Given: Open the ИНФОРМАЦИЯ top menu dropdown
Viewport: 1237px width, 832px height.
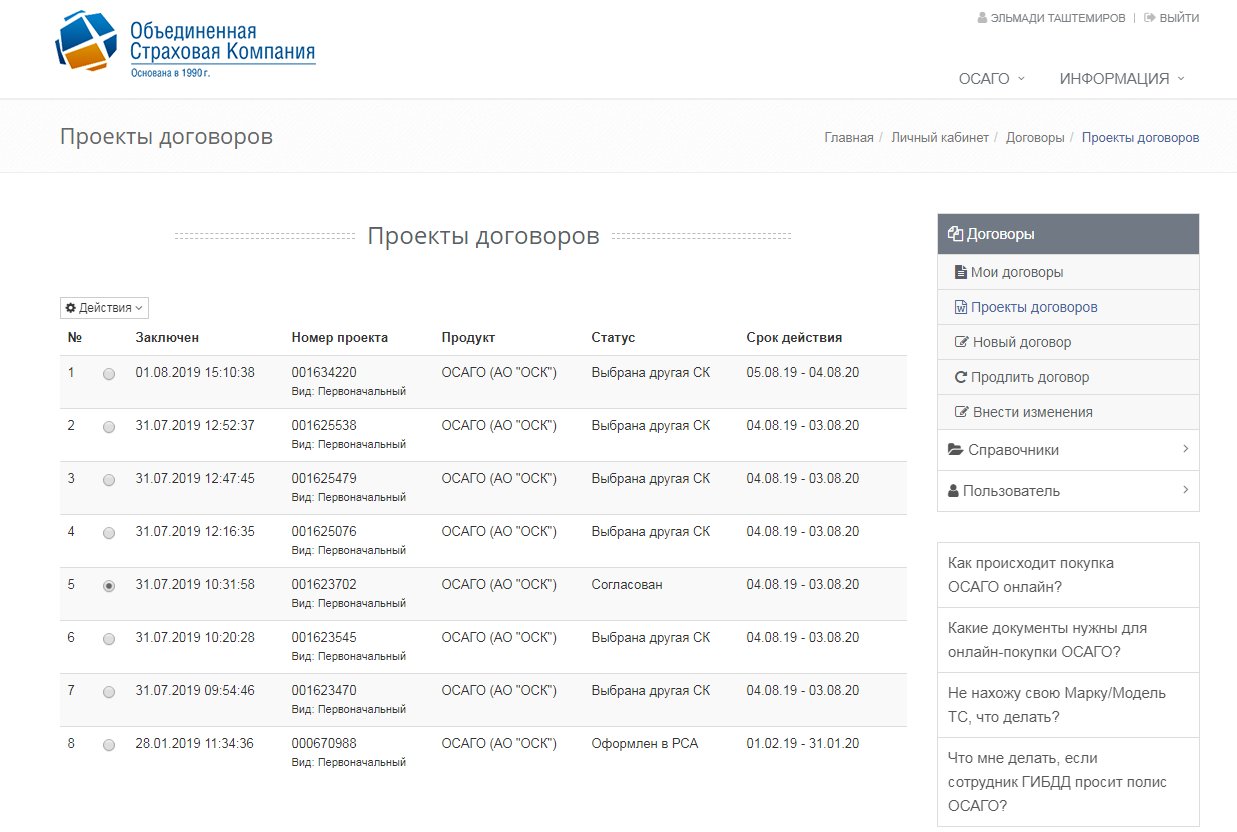Looking at the screenshot, I should [x=1122, y=79].
